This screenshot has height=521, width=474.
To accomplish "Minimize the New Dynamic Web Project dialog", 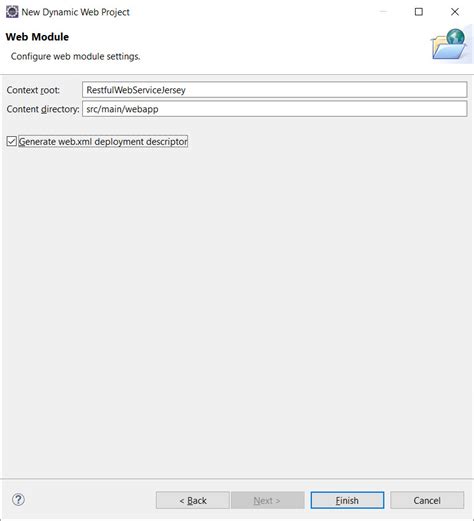I will click(383, 12).
